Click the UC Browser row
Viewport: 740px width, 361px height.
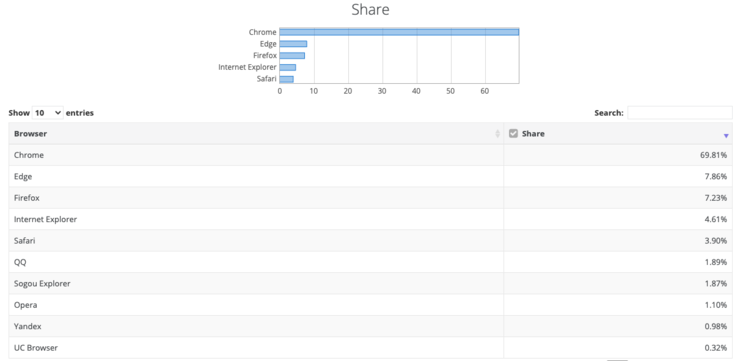pos(370,348)
